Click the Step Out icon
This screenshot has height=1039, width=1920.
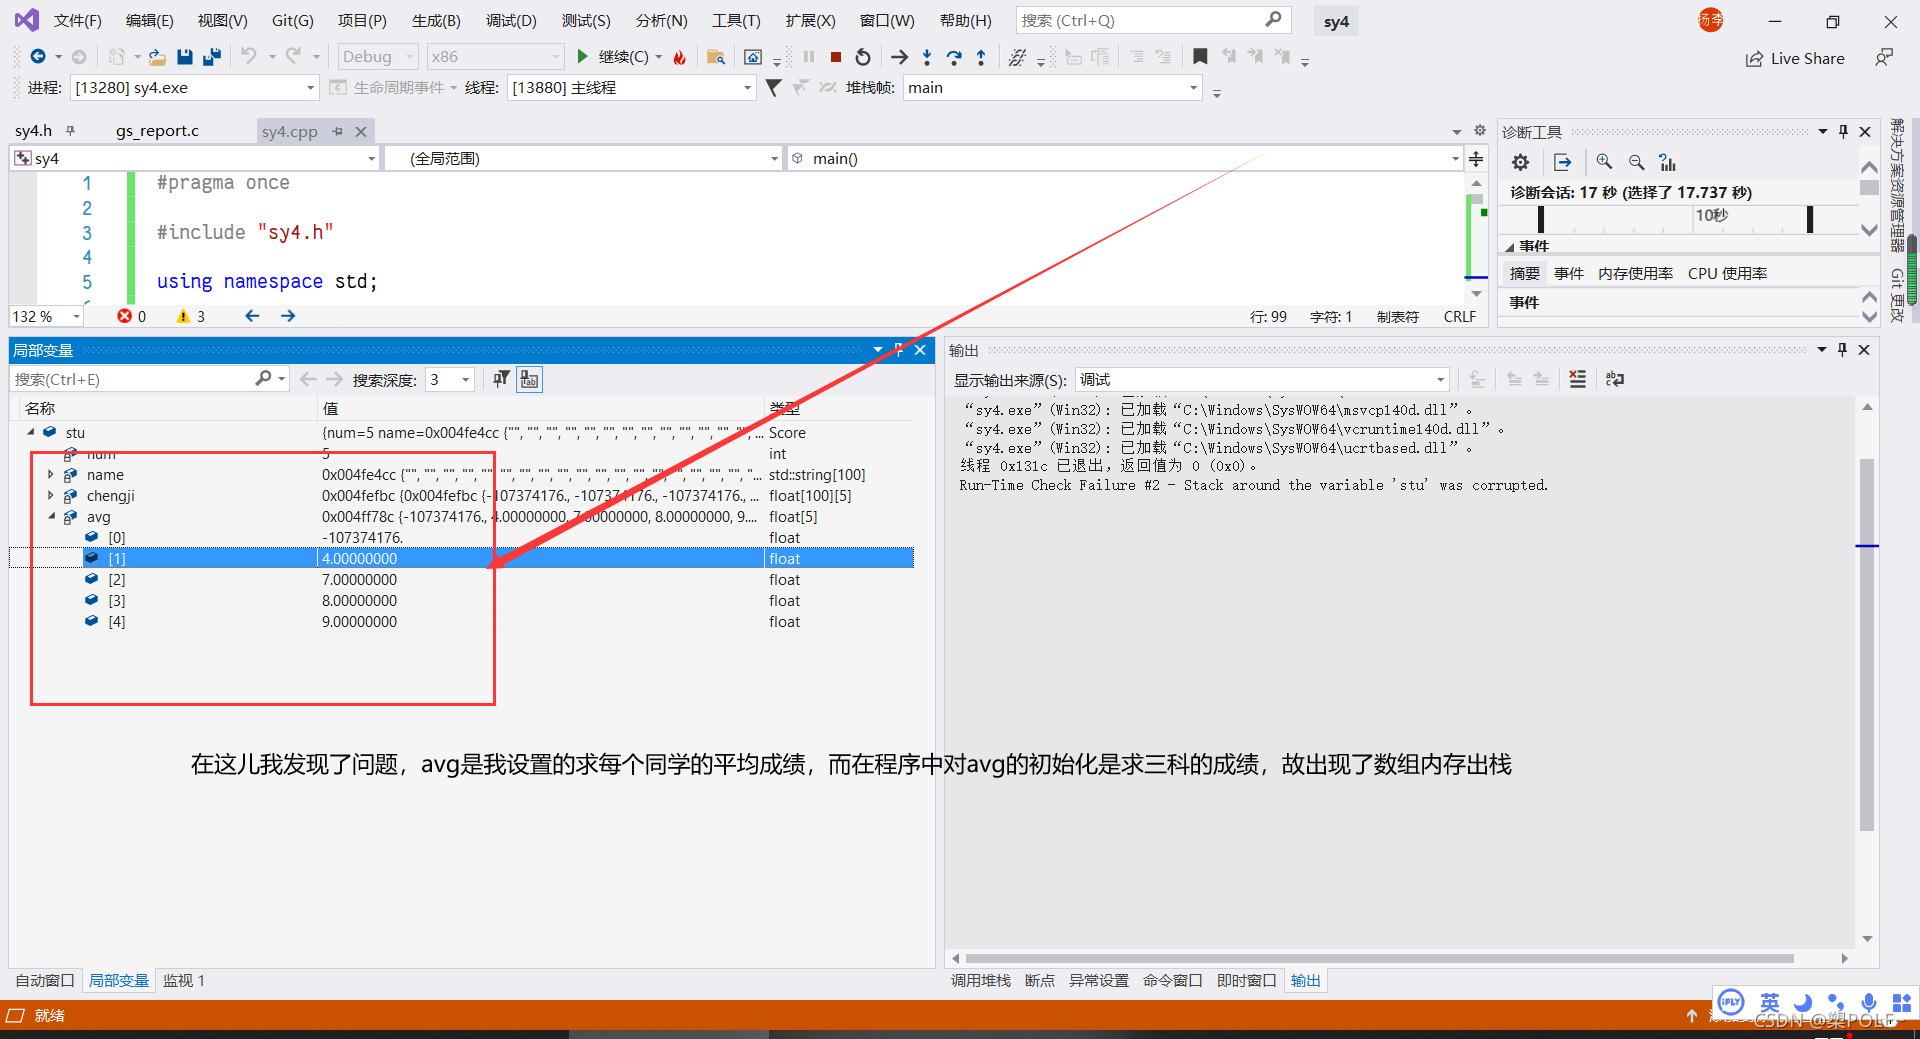(981, 57)
